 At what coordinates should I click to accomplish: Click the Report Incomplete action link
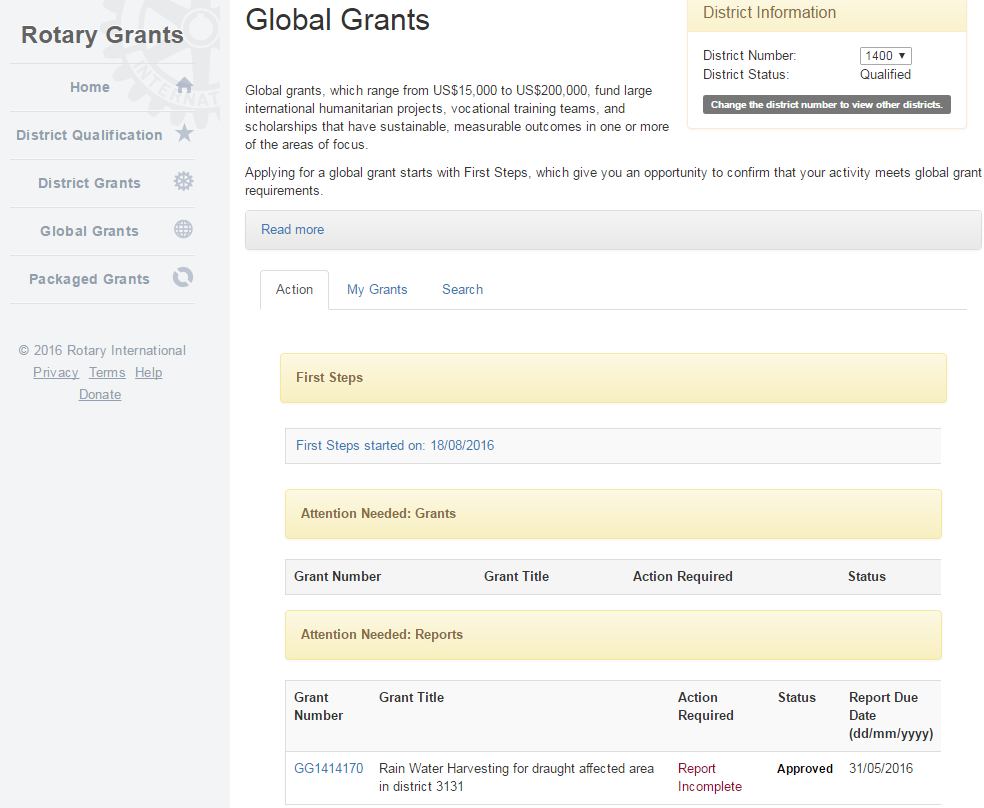[710, 778]
